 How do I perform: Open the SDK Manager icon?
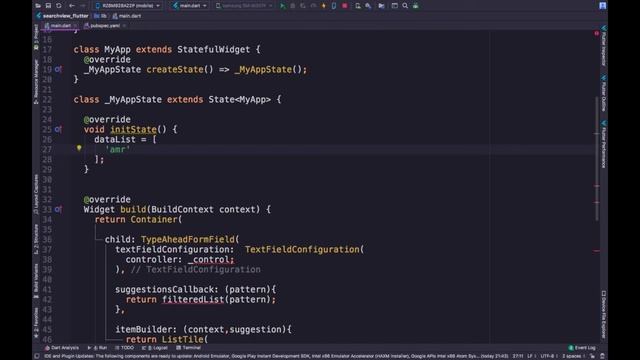click(x=368, y=6)
